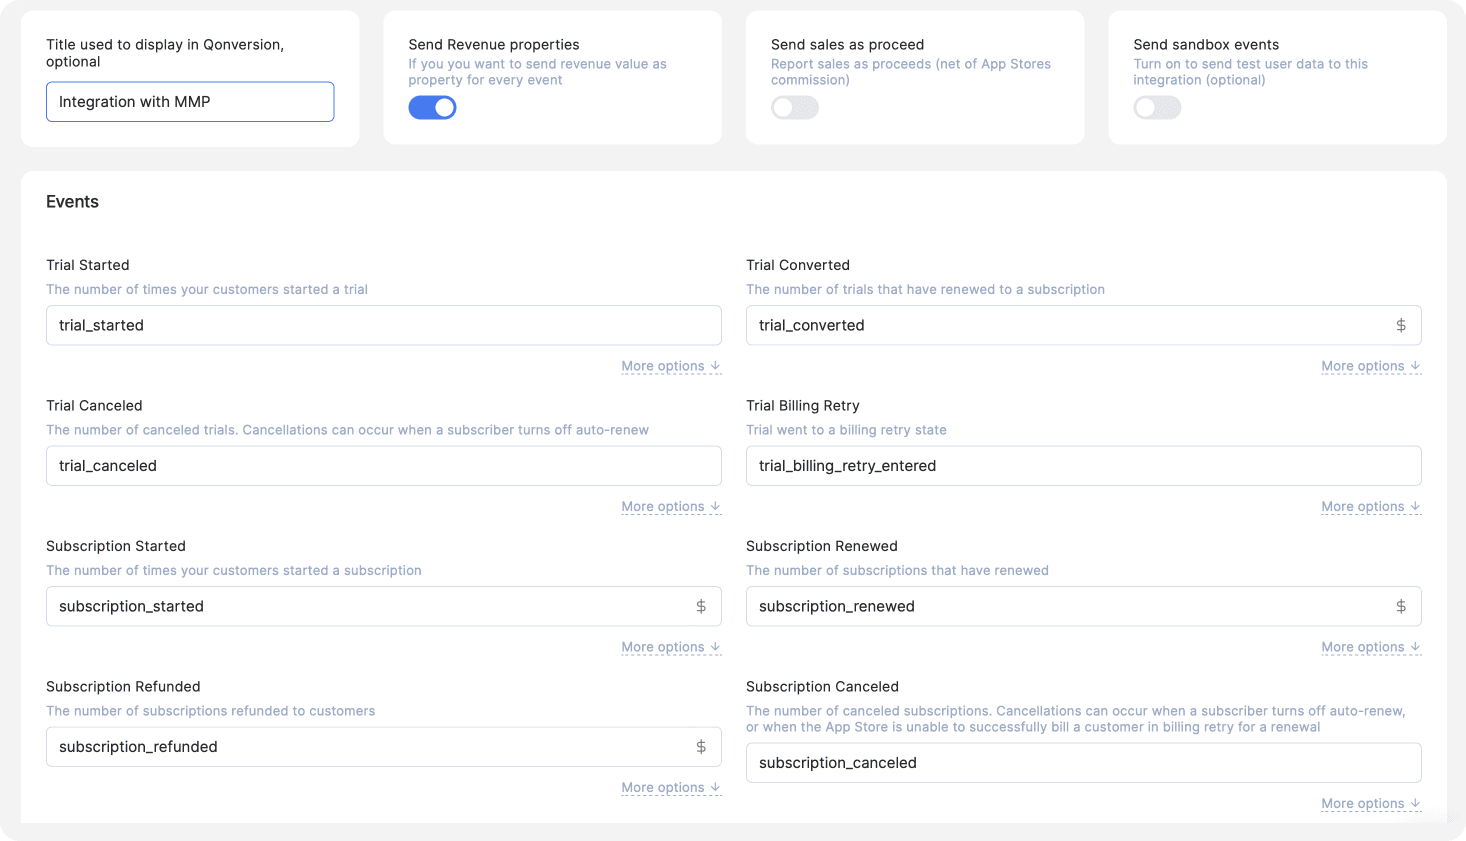Click the dollar icon in subscription_refunded field
The height and width of the screenshot is (841, 1466).
coord(703,746)
